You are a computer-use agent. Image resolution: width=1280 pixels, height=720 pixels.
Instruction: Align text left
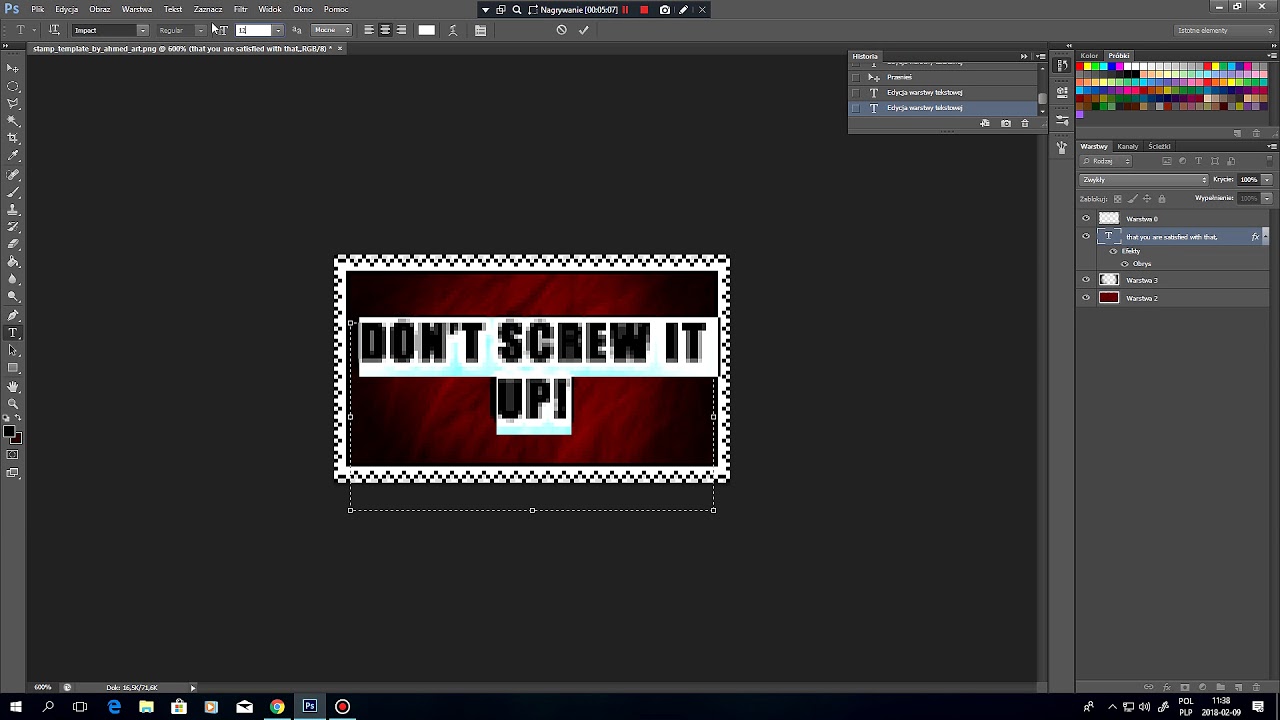point(369,30)
